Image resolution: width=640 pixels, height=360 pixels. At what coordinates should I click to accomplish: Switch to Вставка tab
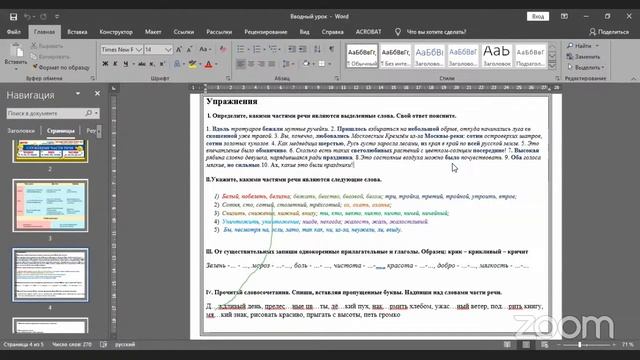pos(77,32)
